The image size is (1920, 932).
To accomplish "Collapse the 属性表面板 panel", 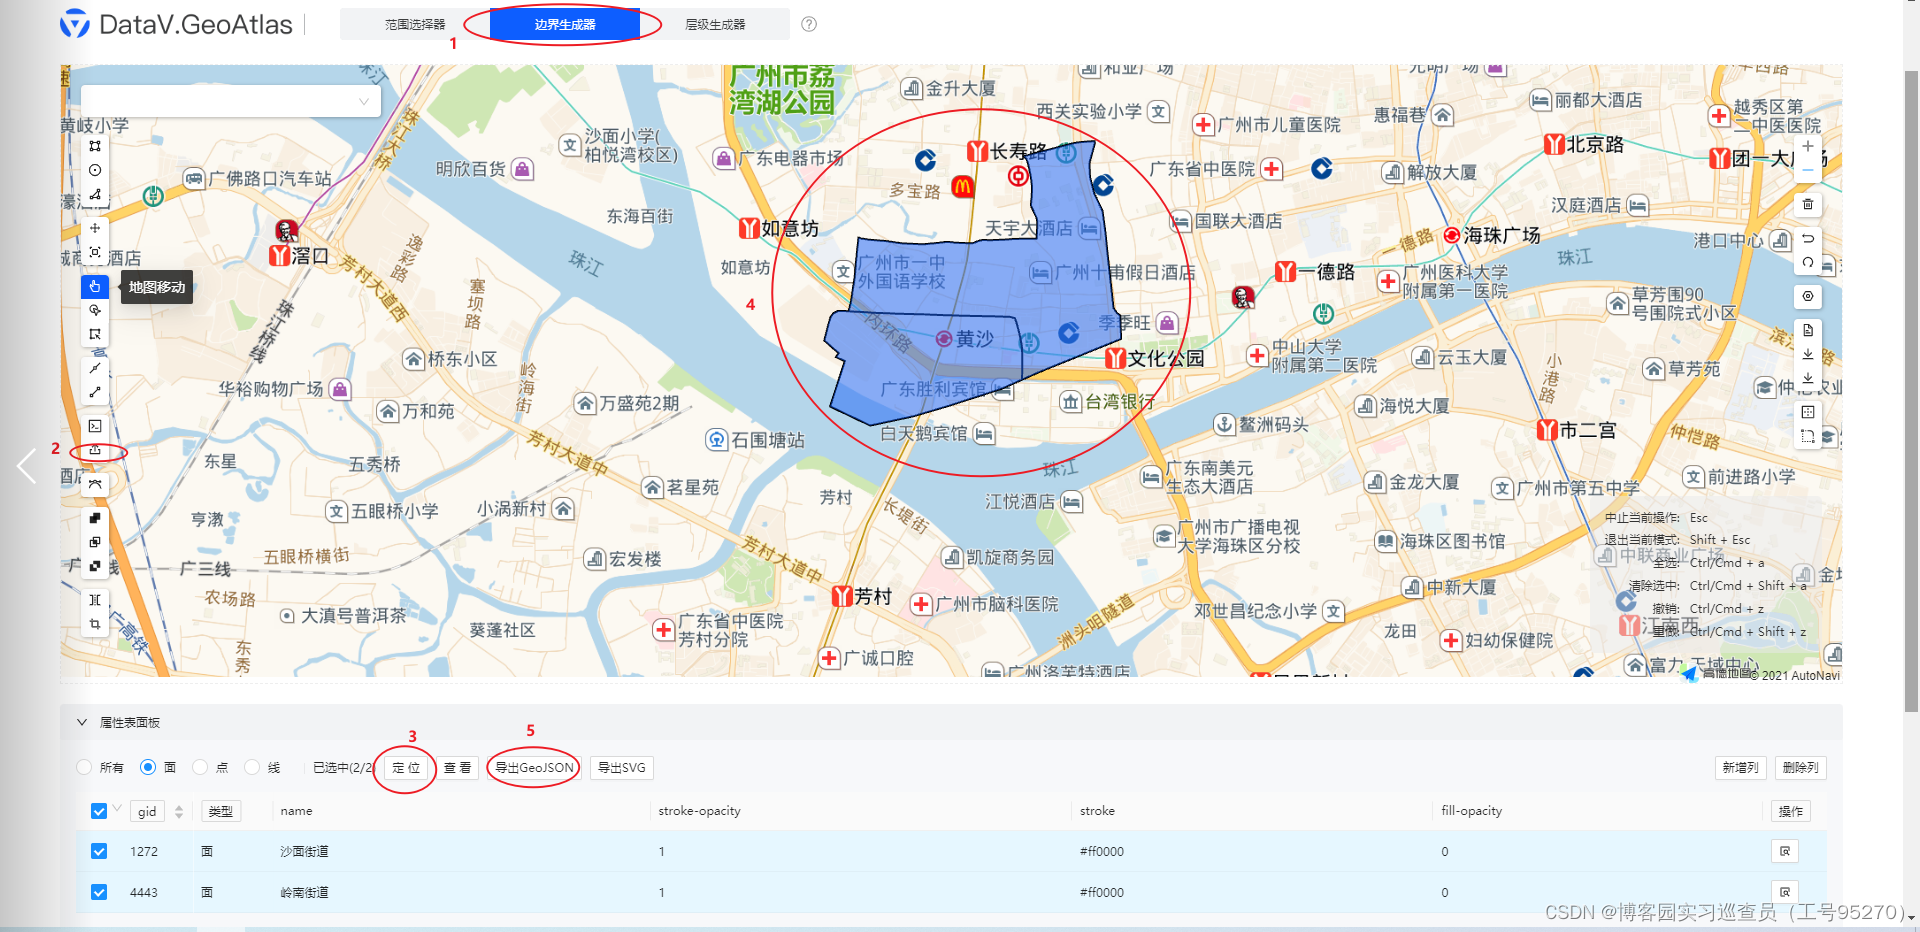I will pos(83,722).
